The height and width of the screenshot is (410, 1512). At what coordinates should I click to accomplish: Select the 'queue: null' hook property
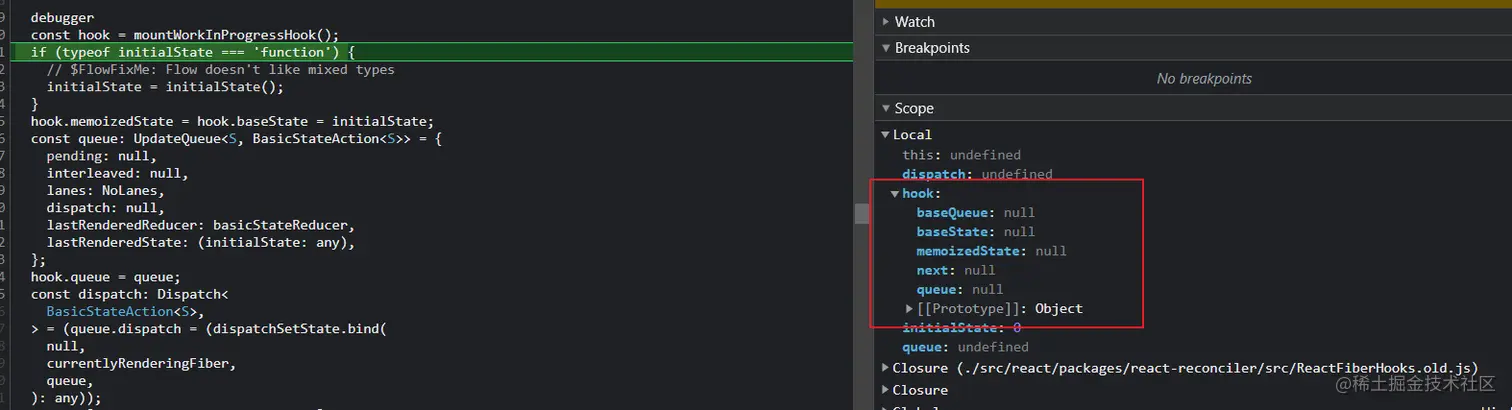[959, 289]
